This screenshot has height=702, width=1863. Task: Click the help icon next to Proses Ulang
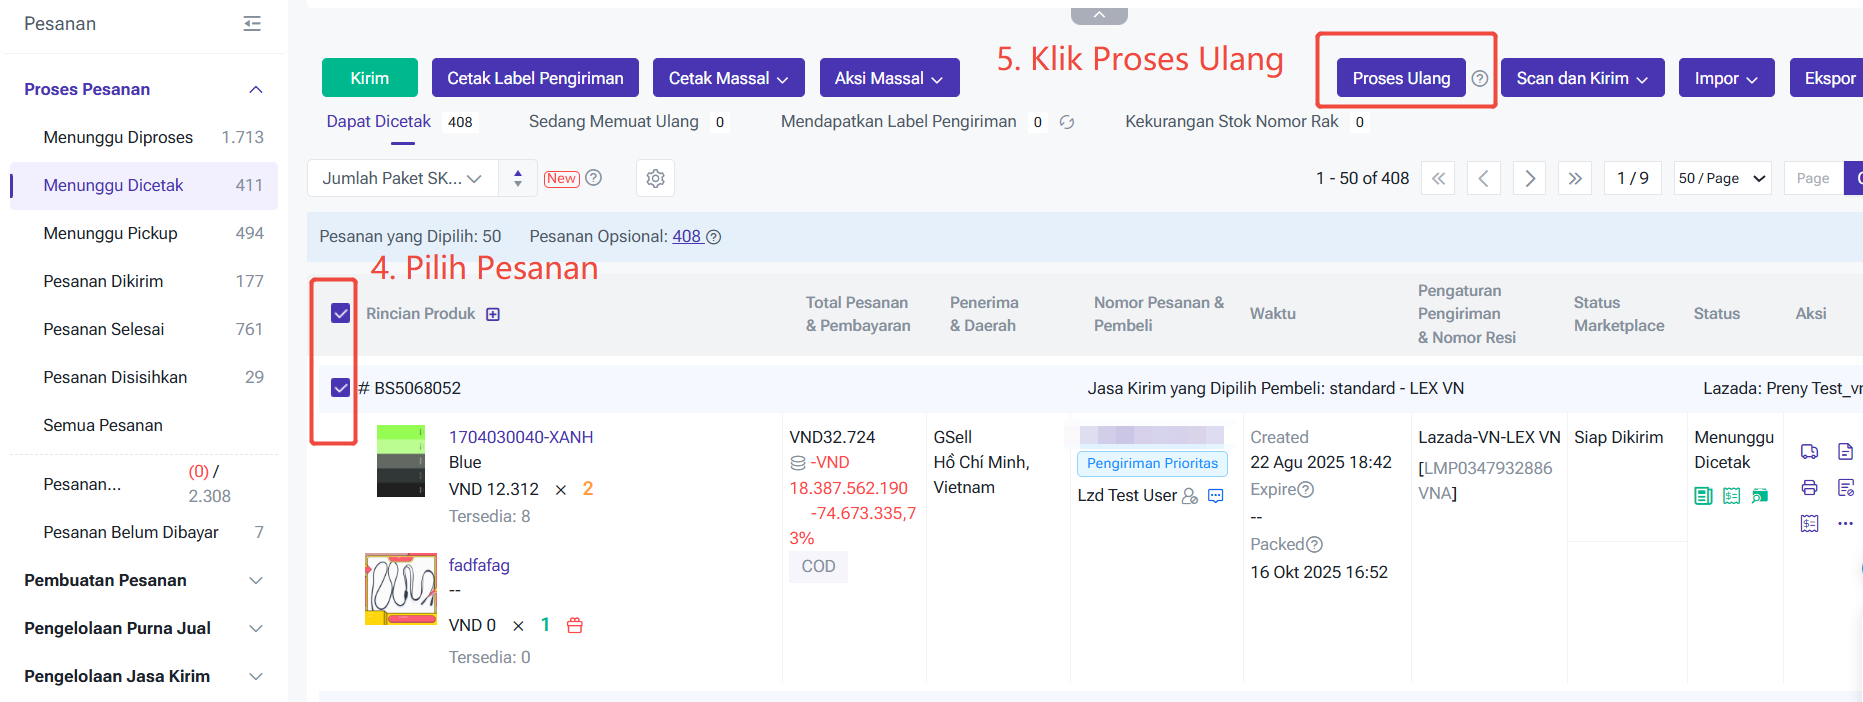[1480, 78]
